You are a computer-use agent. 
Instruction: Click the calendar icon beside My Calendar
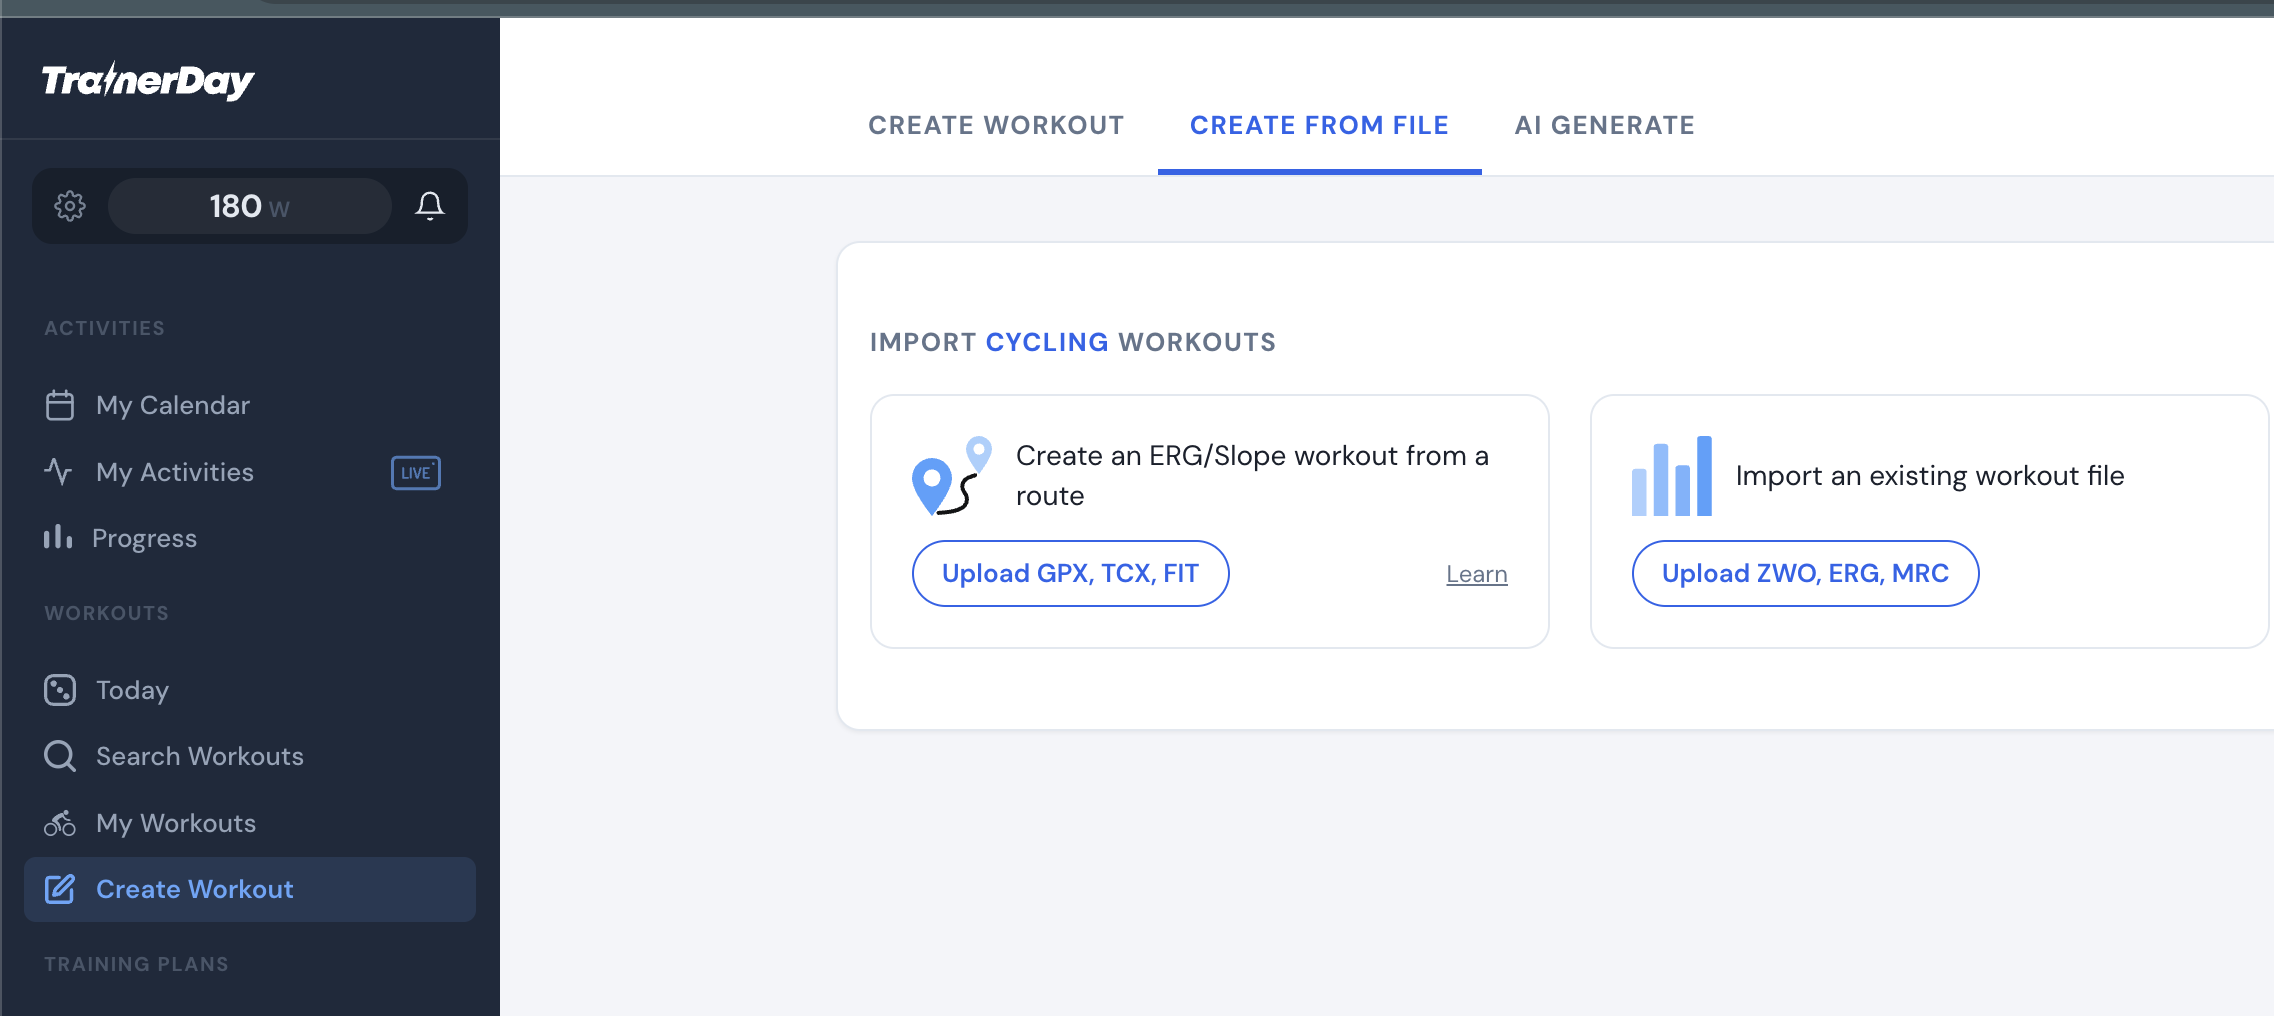click(x=60, y=405)
